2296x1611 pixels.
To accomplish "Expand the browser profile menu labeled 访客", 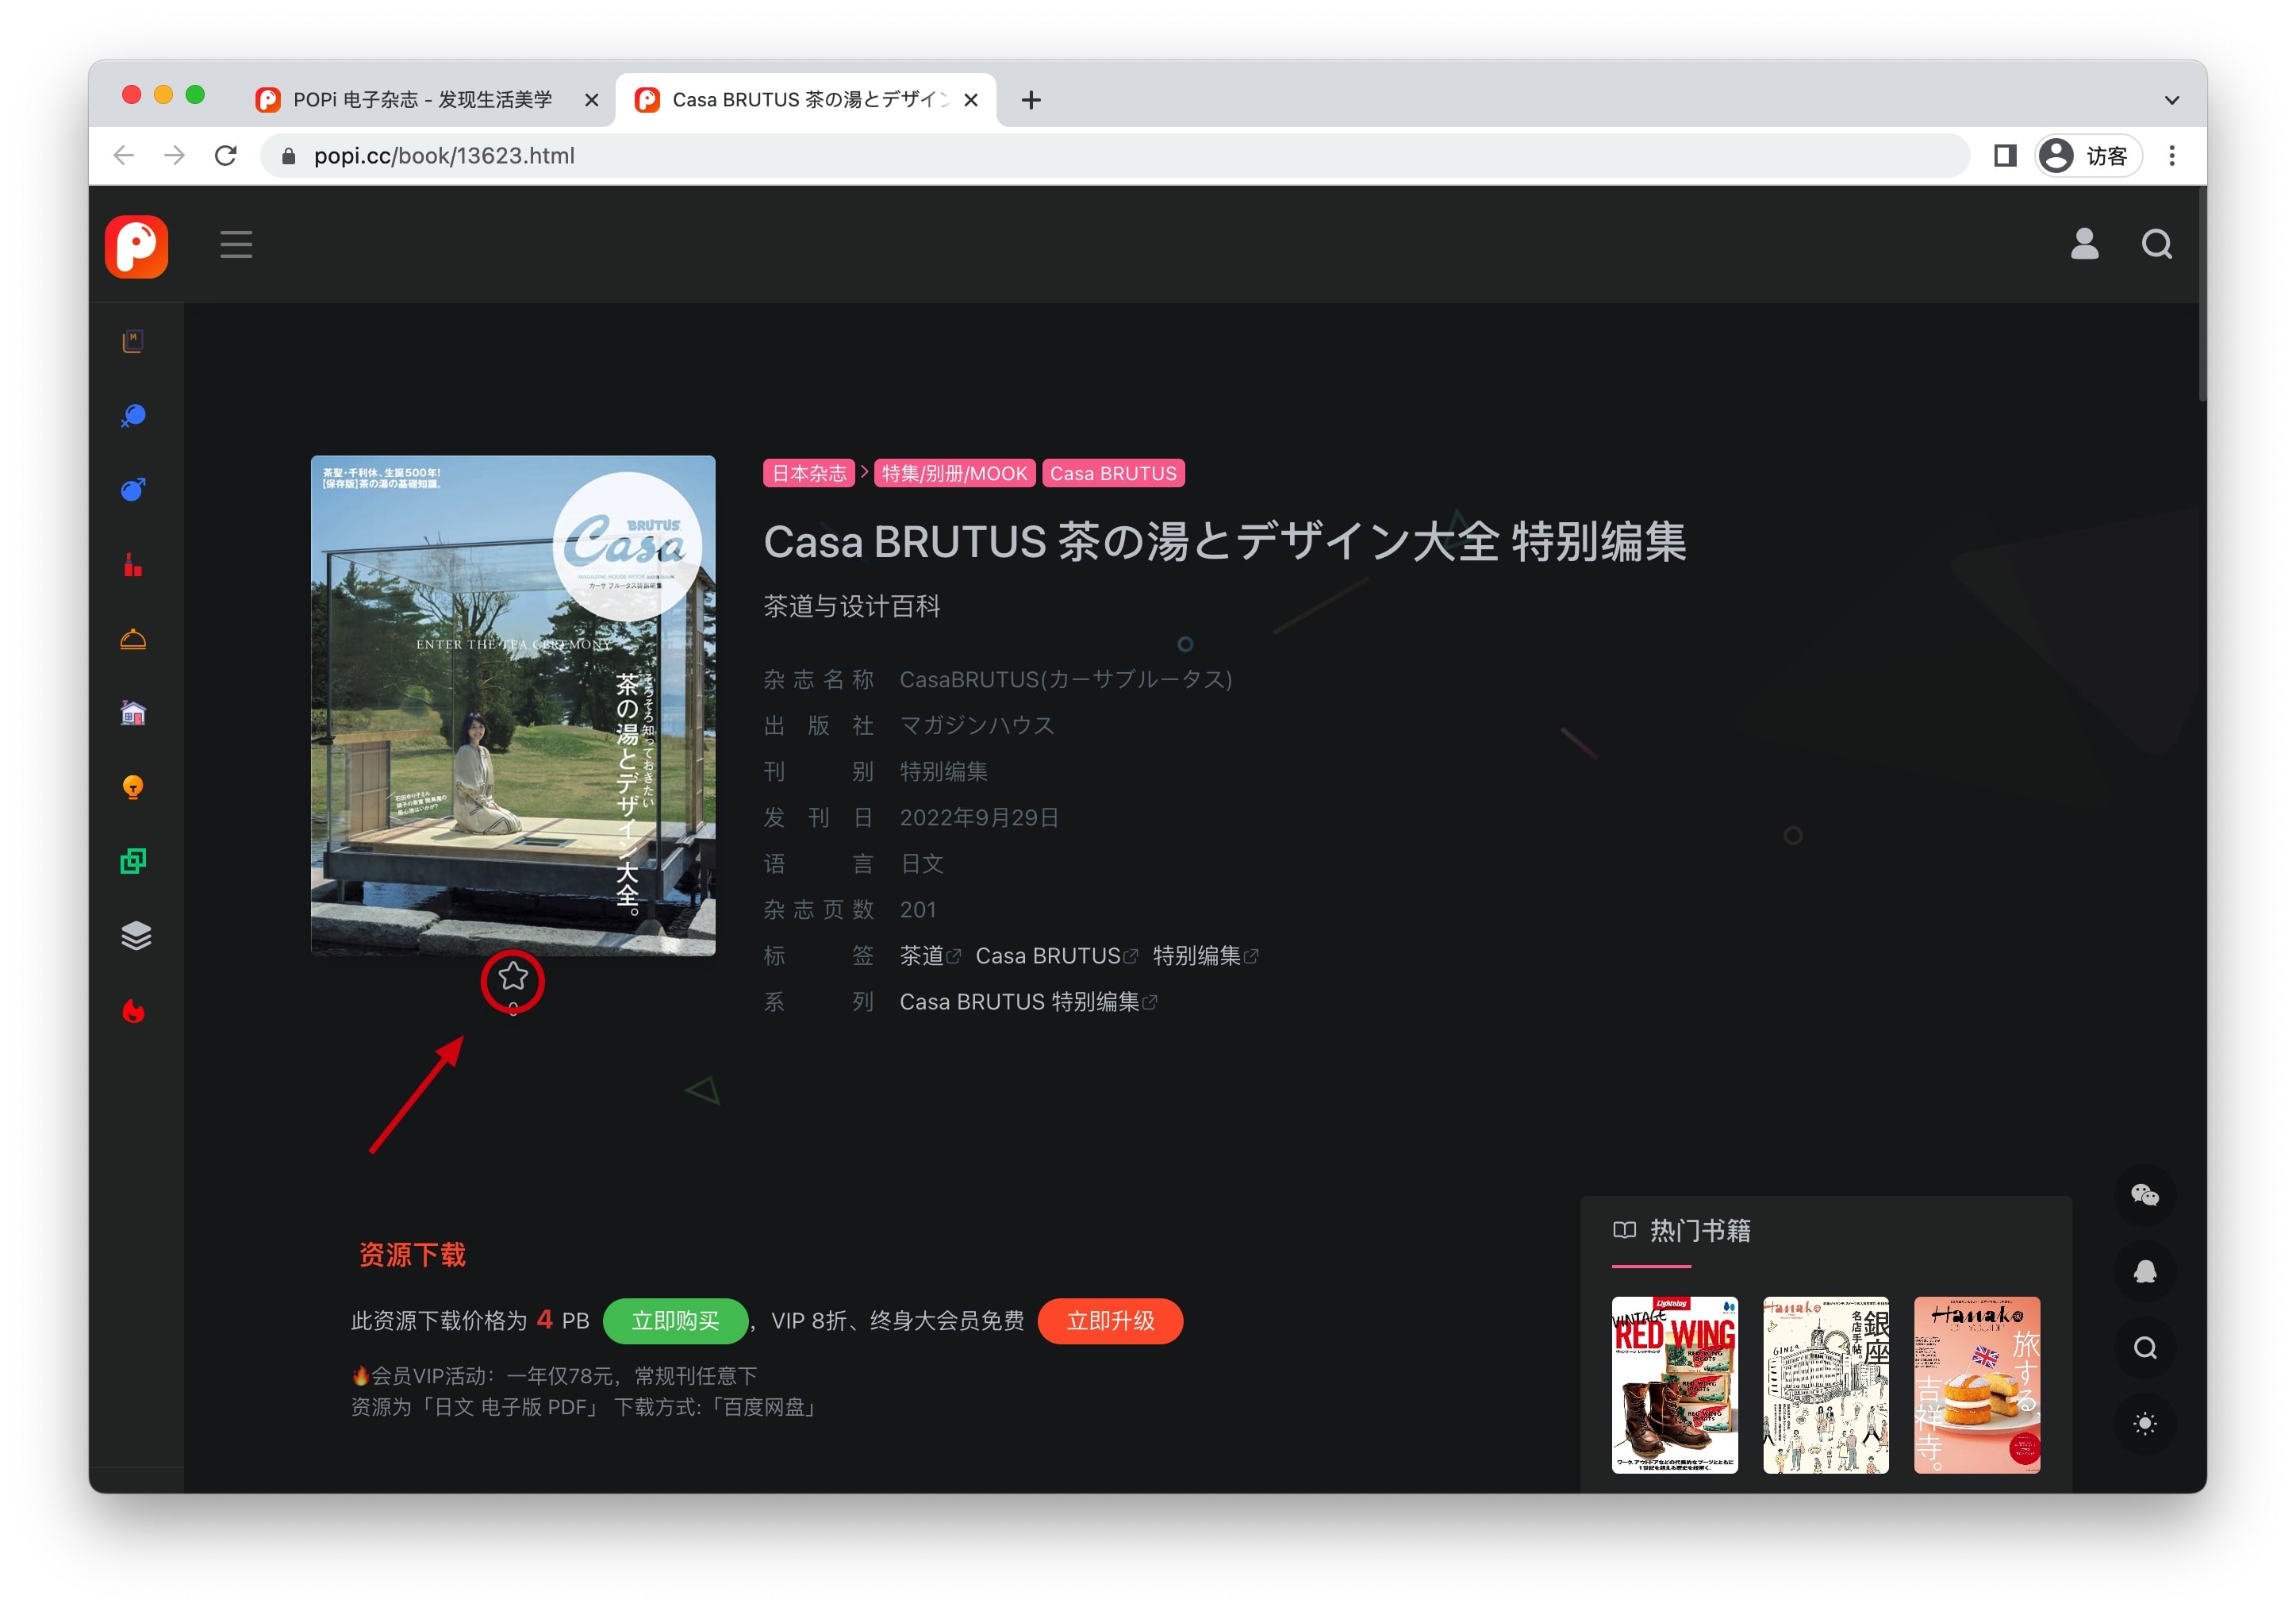I will click(x=2089, y=155).
